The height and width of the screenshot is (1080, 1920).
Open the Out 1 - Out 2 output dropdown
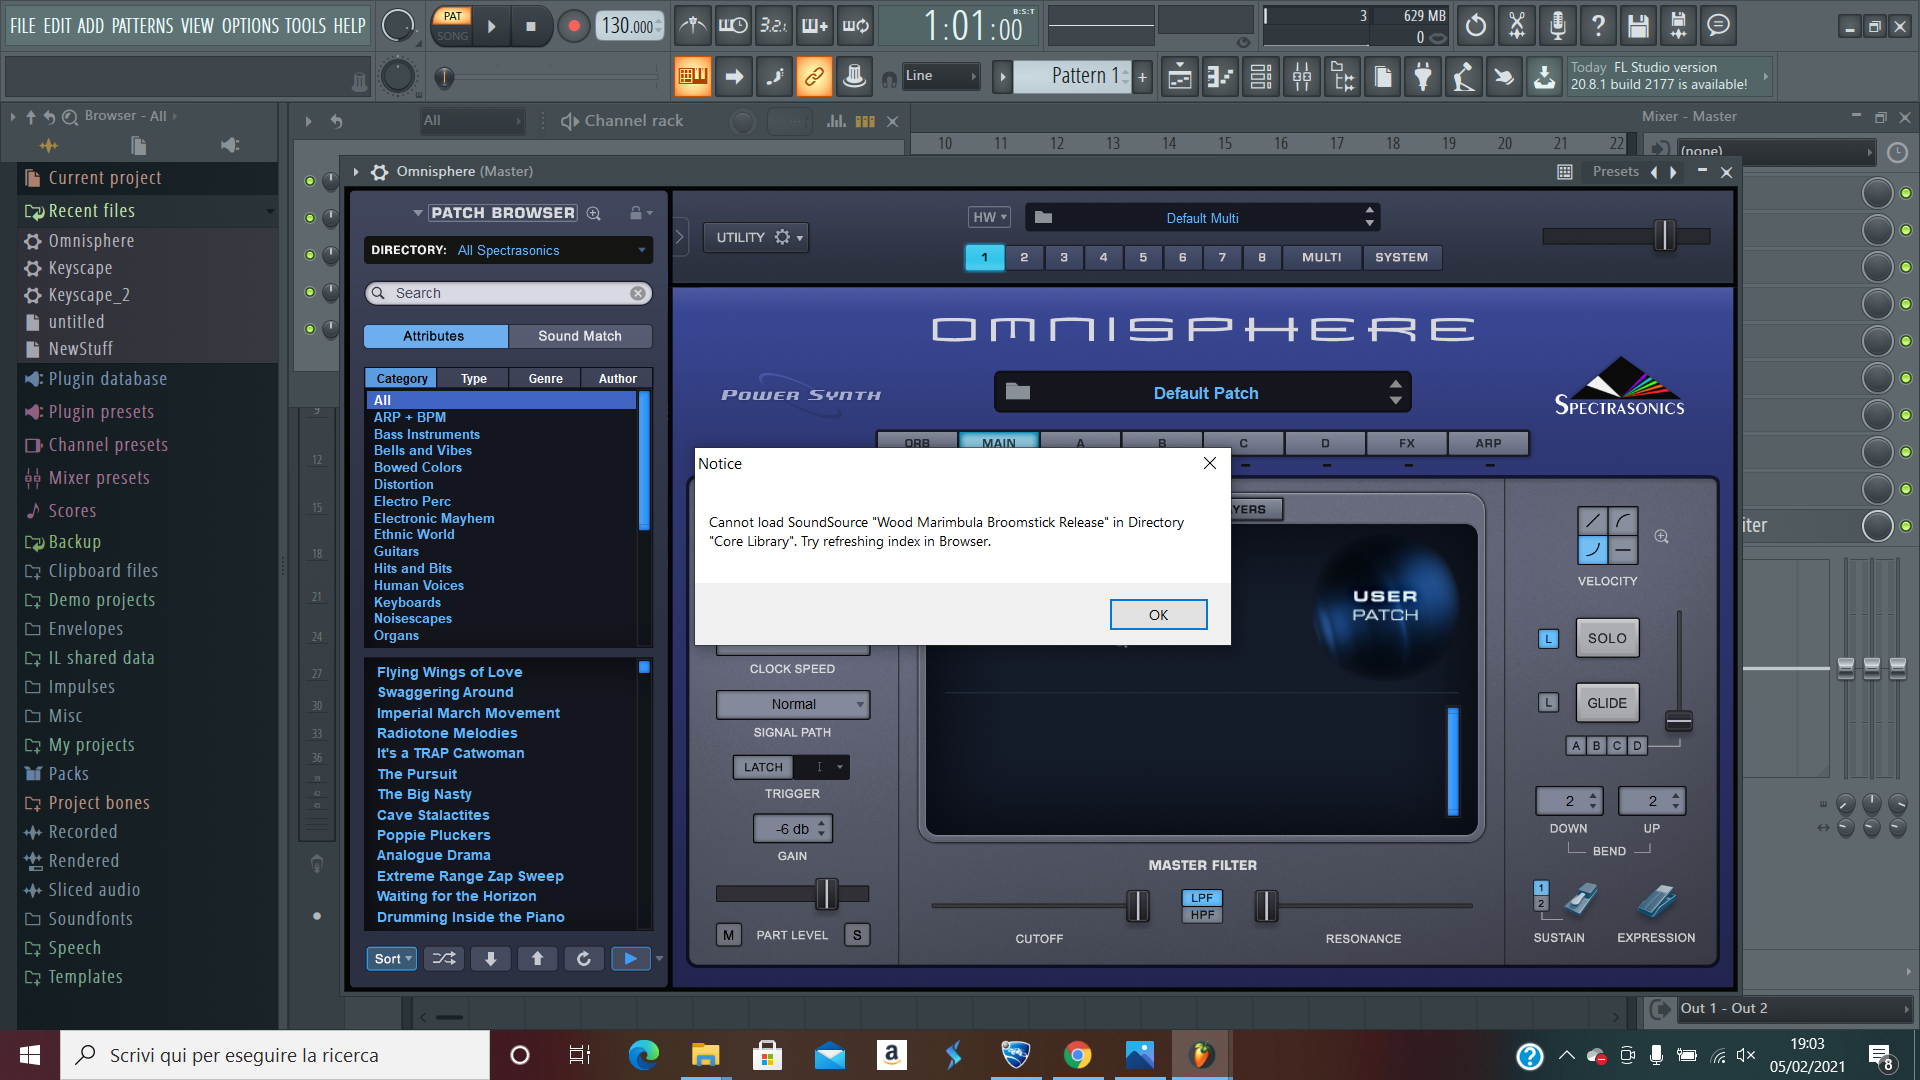1794,1008
